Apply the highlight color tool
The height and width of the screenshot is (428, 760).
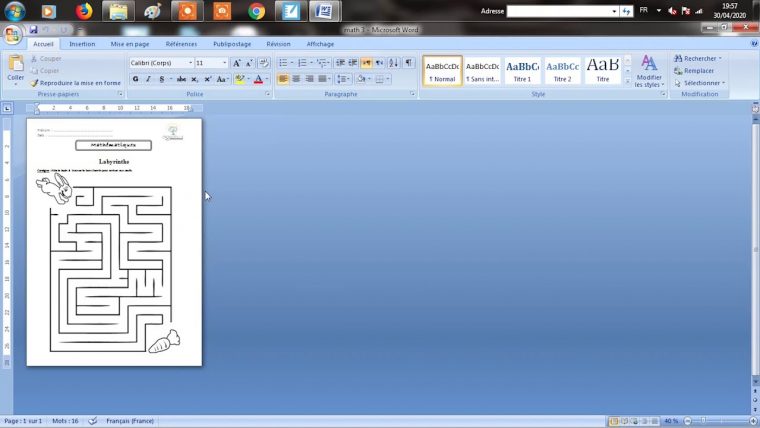(x=239, y=79)
